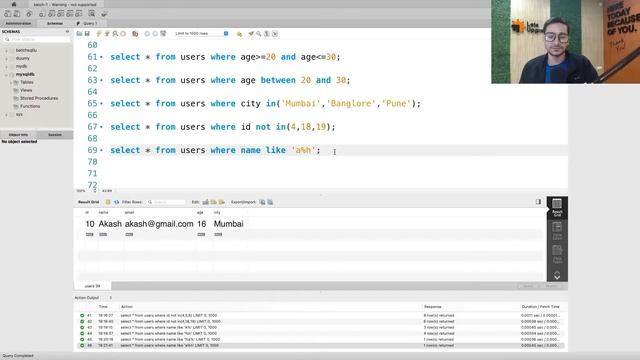Switch to the Administration tab
This screenshot has height=360, width=640.
coord(18,23)
